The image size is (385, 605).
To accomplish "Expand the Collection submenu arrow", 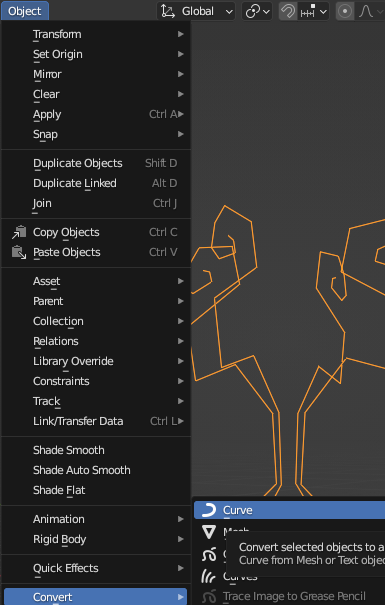I will pos(181,321).
